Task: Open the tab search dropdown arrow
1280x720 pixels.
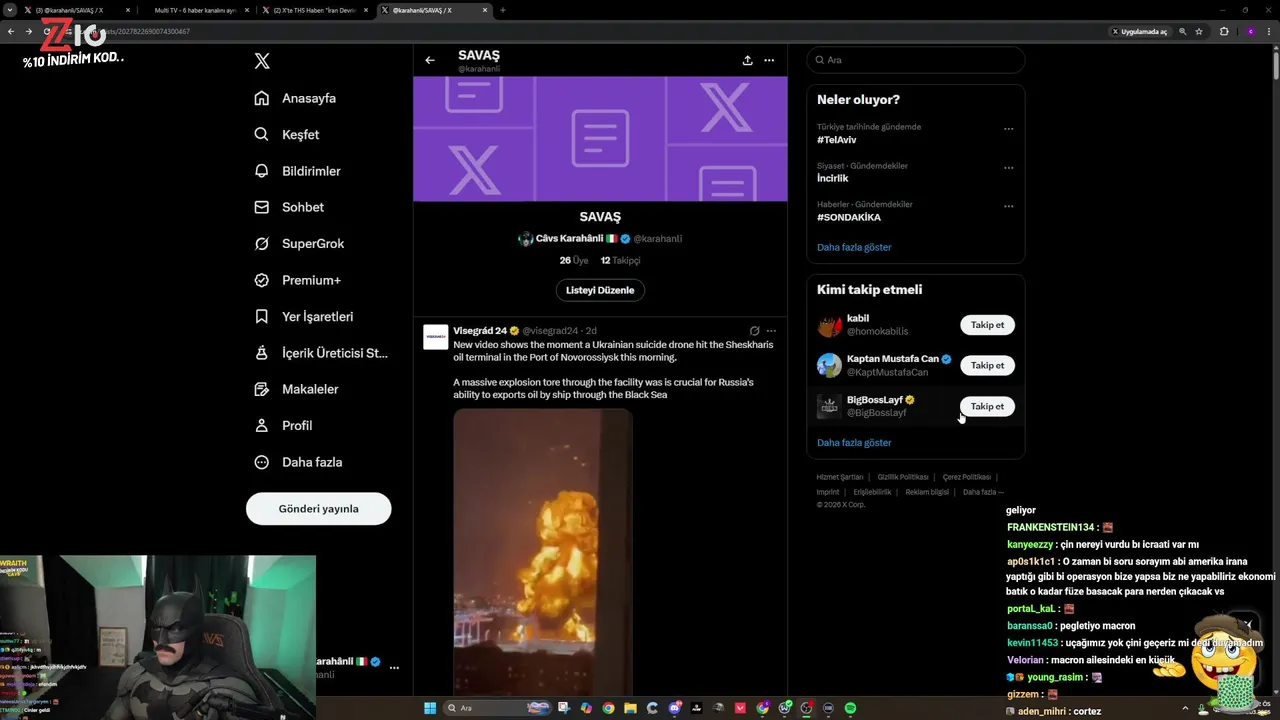Action: click(9, 10)
